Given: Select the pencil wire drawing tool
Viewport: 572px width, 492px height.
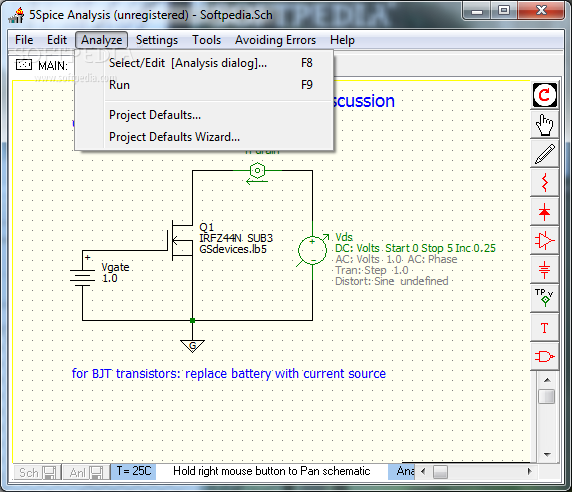Looking at the screenshot, I should [x=545, y=154].
